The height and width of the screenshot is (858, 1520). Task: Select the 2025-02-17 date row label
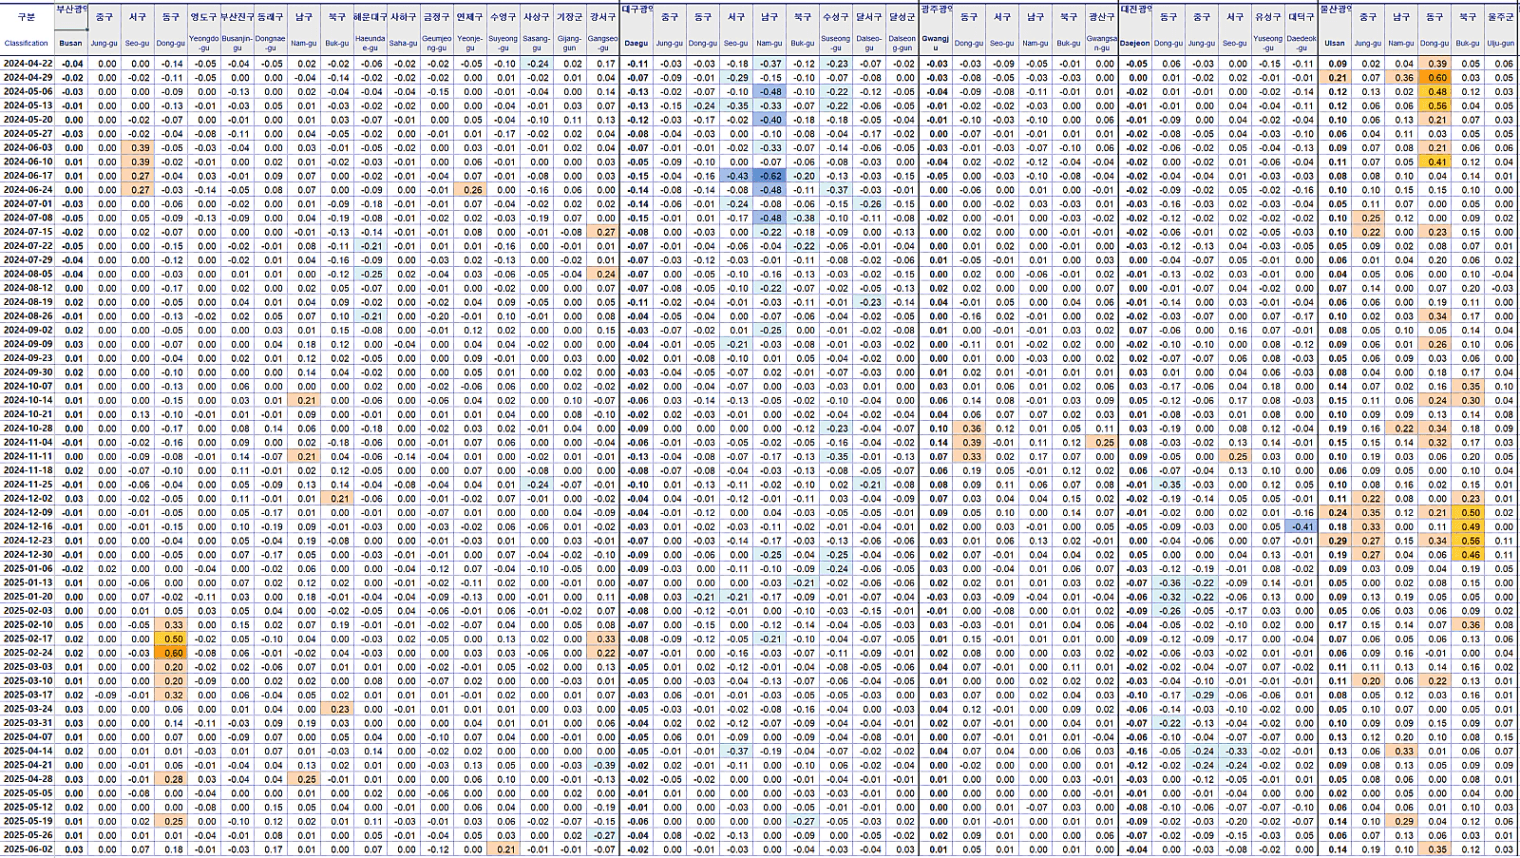pyautogui.click(x=27, y=638)
